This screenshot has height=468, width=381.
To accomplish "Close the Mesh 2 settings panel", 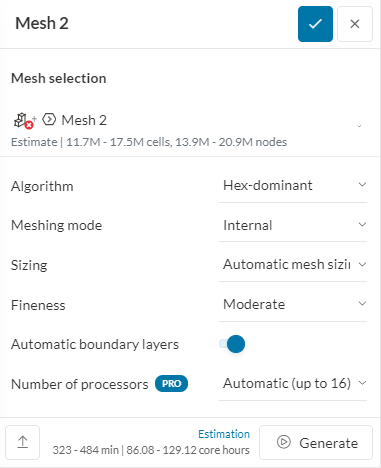I will pyautogui.click(x=355, y=24).
